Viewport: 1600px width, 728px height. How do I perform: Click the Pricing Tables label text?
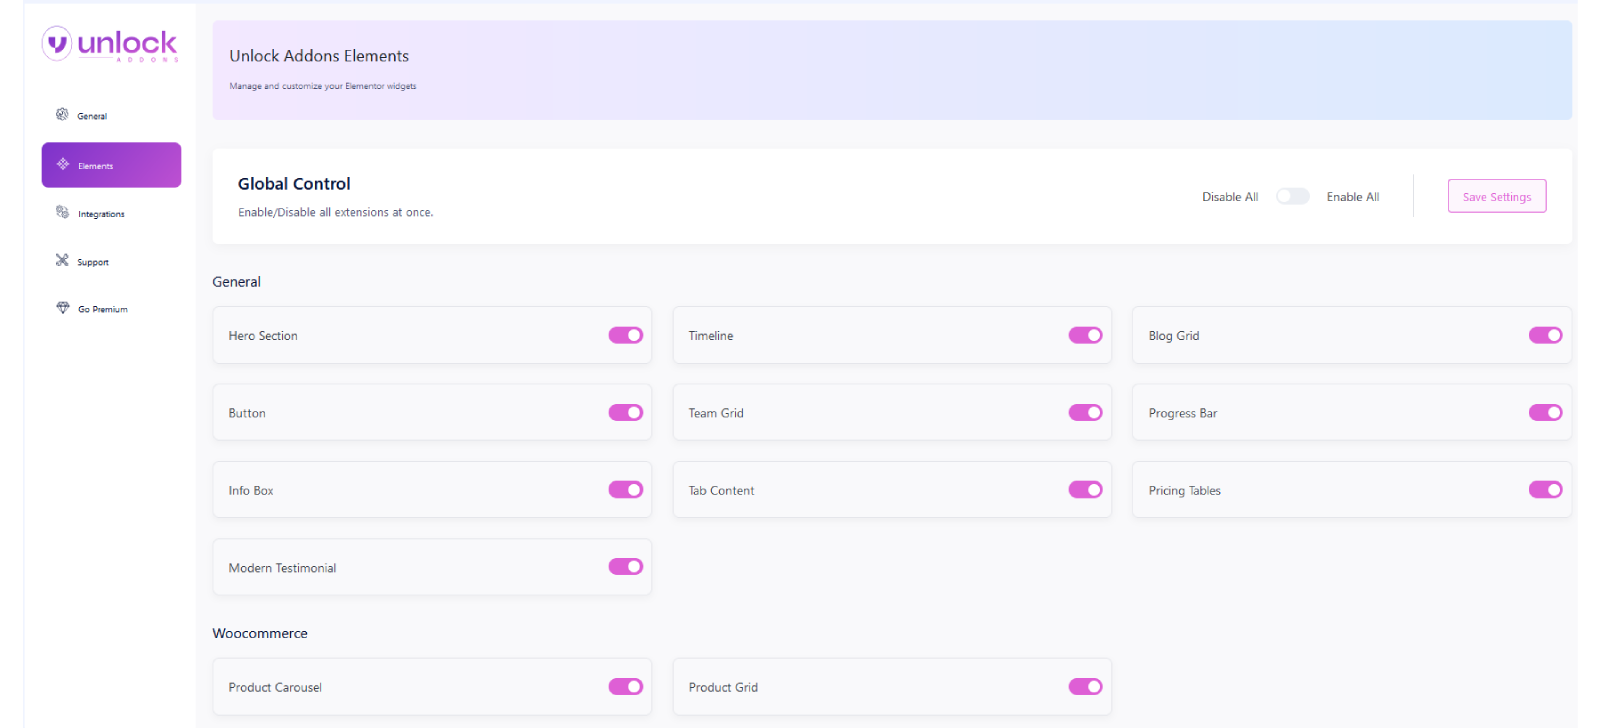[x=1185, y=491]
